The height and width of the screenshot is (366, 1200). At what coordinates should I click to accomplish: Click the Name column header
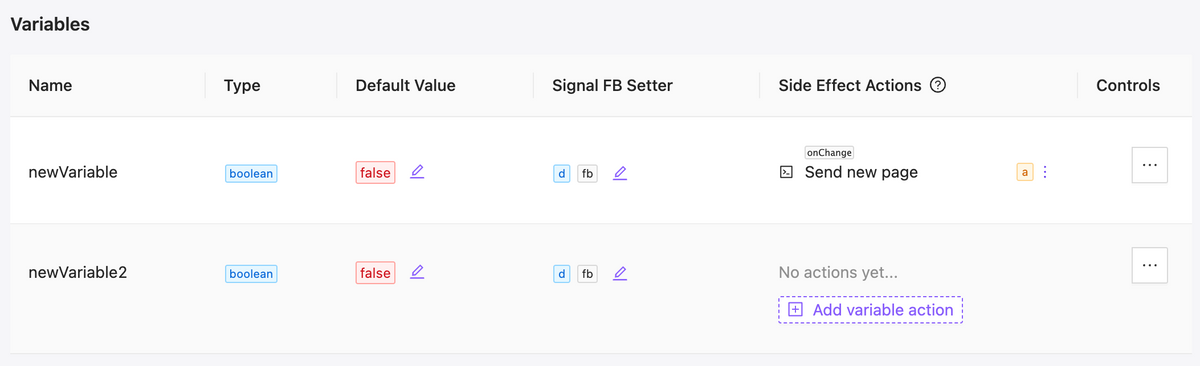pos(50,85)
